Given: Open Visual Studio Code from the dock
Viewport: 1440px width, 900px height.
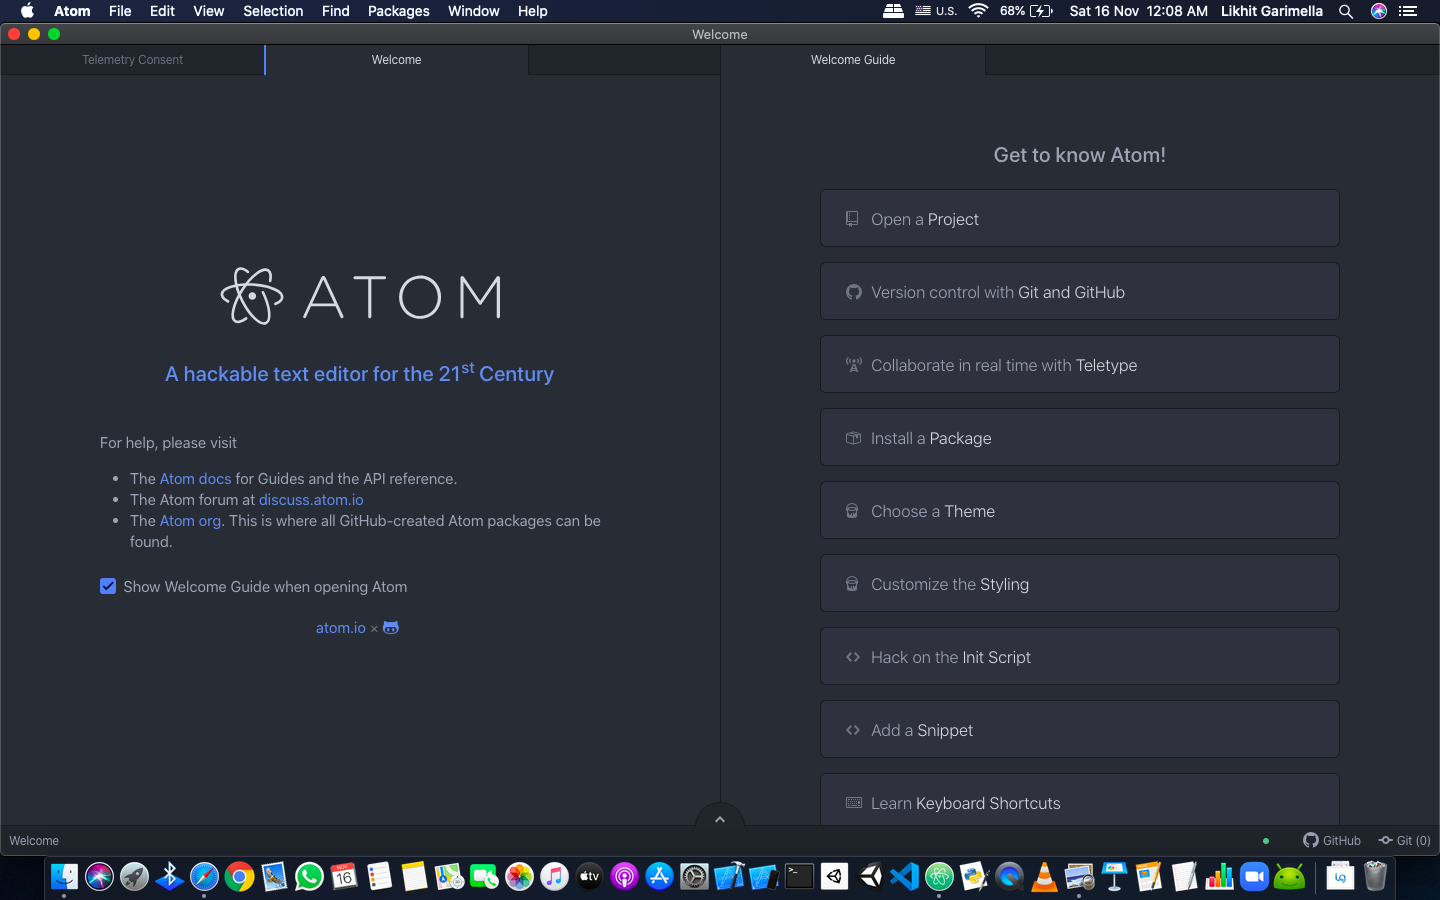Looking at the screenshot, I should (904, 877).
